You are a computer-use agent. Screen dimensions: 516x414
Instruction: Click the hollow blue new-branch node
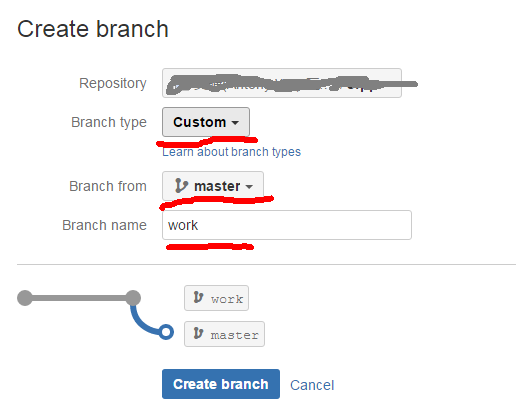pyautogui.click(x=166, y=332)
